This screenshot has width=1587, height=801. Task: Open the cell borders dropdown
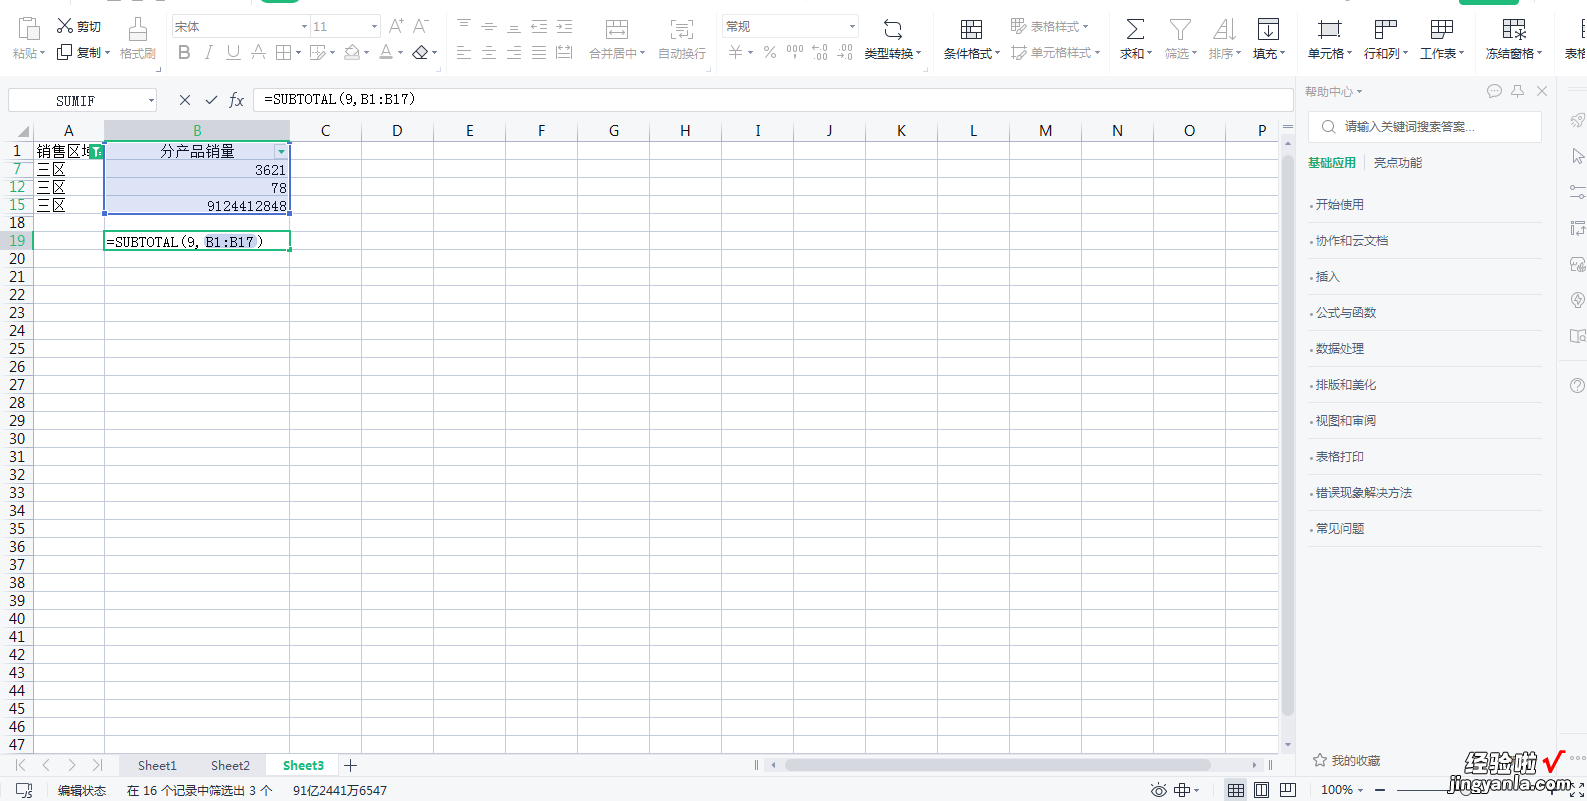pyautogui.click(x=298, y=53)
